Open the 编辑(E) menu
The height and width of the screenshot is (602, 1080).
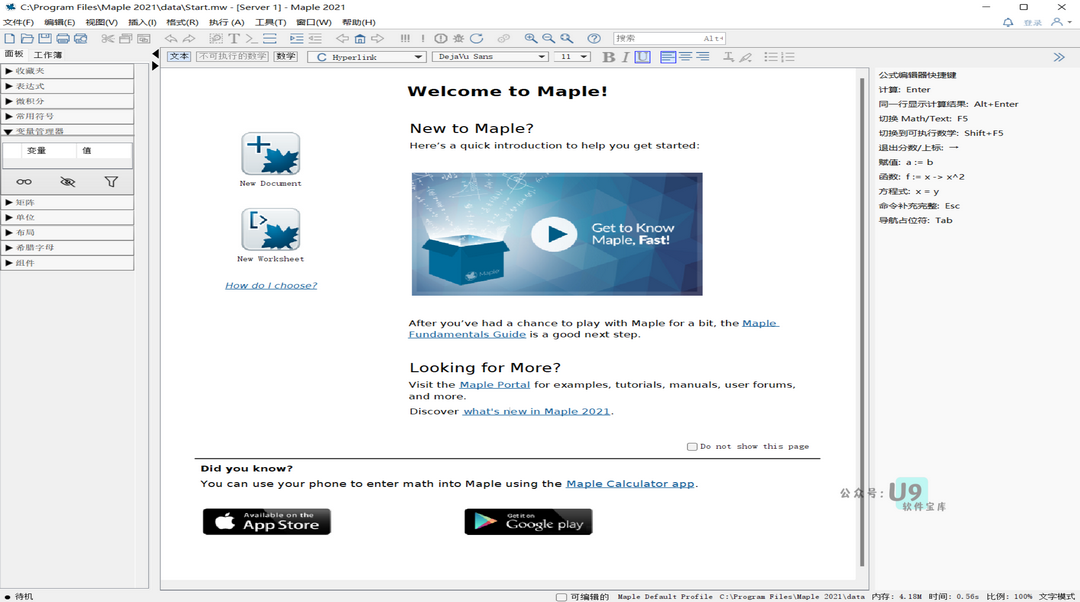click(59, 23)
